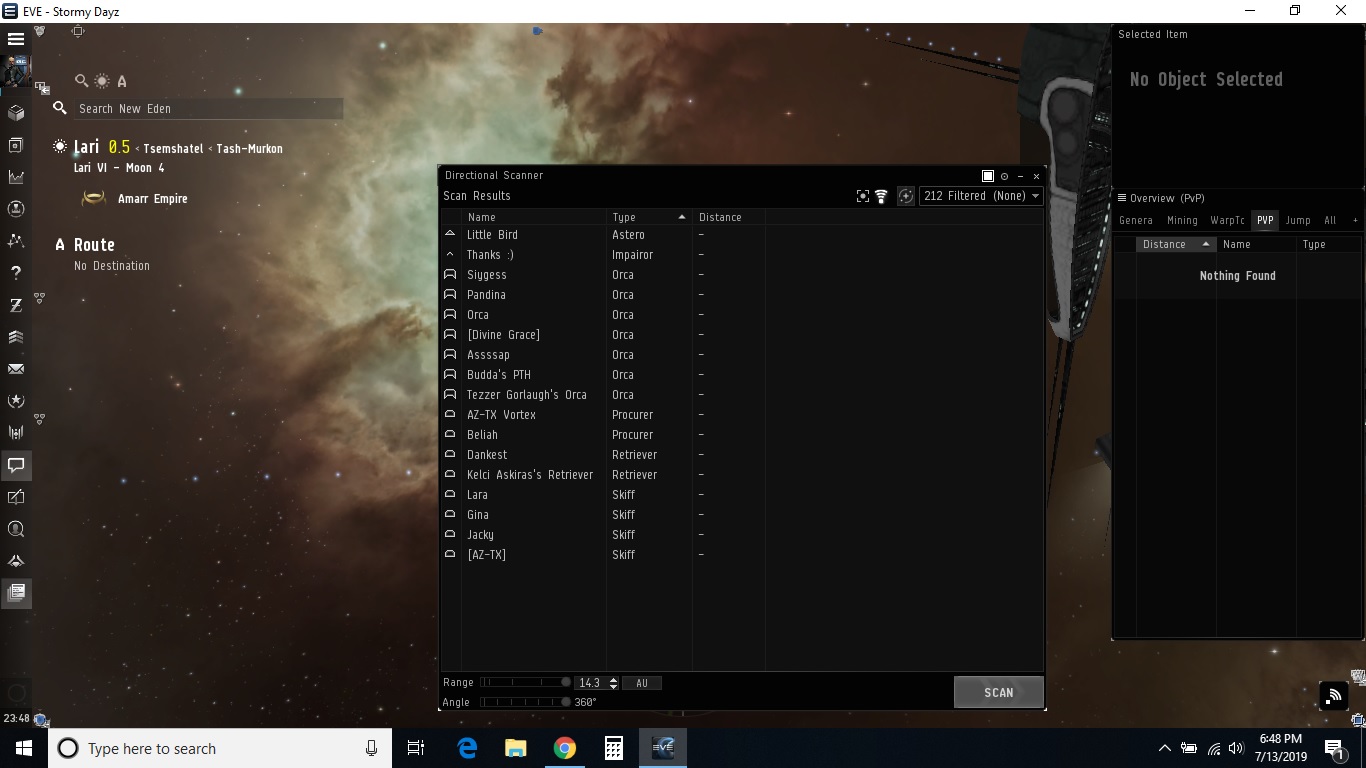Toggle the scan cone wifi-style icon
This screenshot has width=1366, height=768.
pos(881,196)
